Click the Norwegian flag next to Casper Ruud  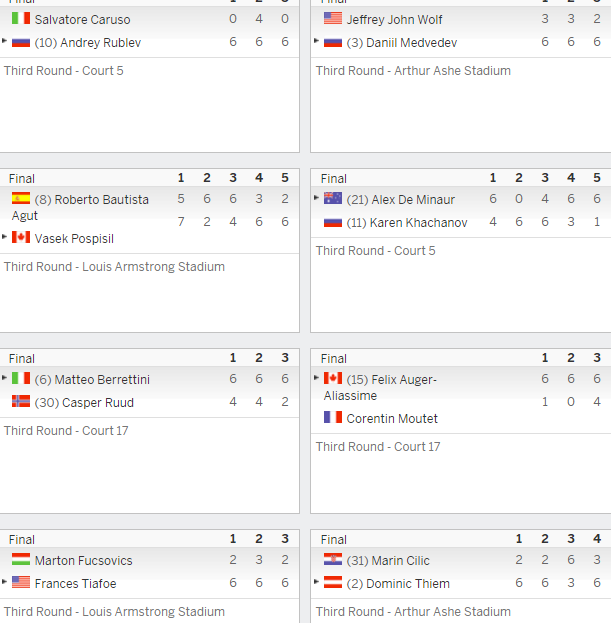coord(21,401)
